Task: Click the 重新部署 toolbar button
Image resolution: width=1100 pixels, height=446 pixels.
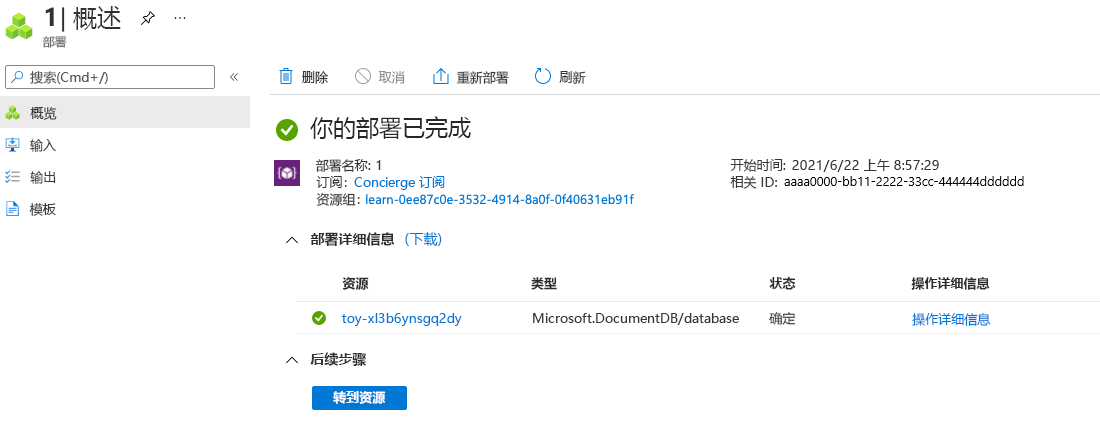Action: click(471, 77)
